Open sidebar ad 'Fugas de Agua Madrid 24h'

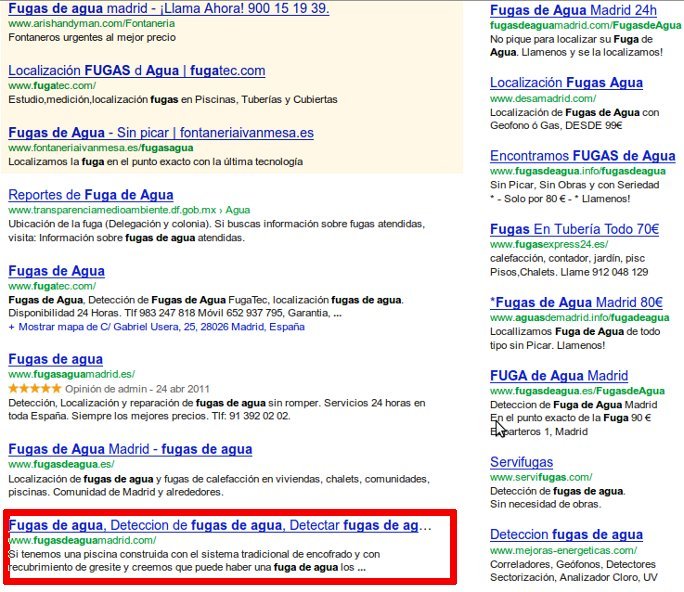[573, 10]
